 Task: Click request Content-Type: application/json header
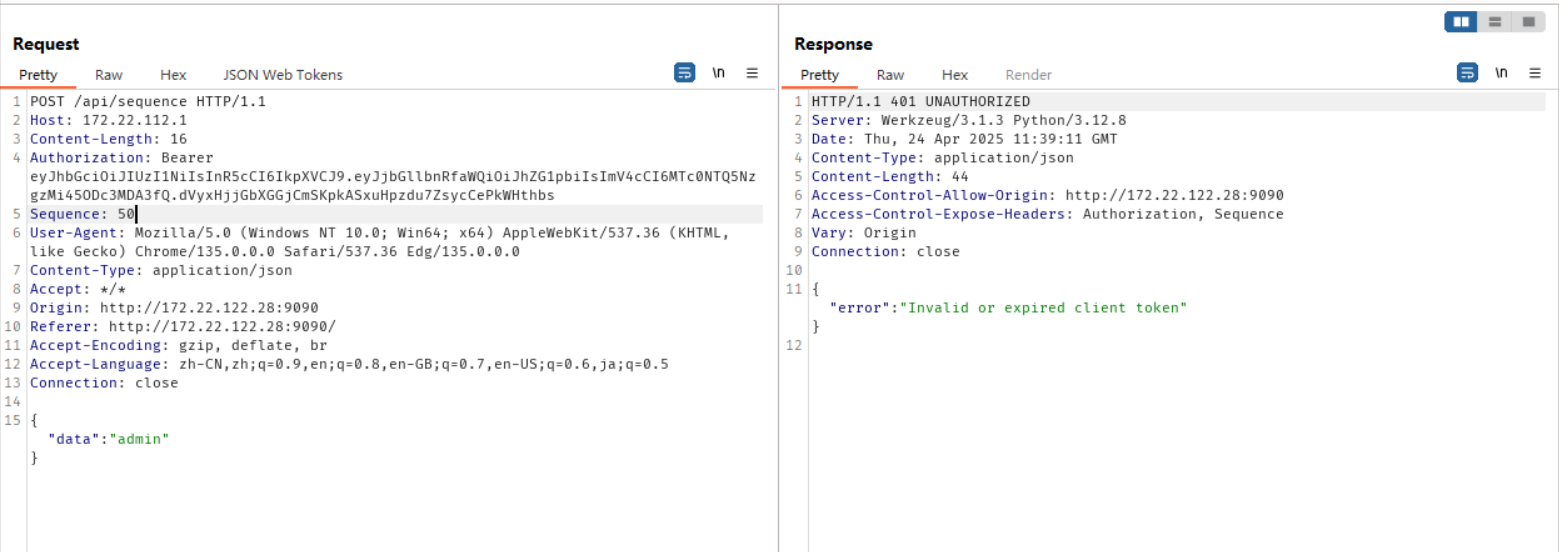(161, 270)
